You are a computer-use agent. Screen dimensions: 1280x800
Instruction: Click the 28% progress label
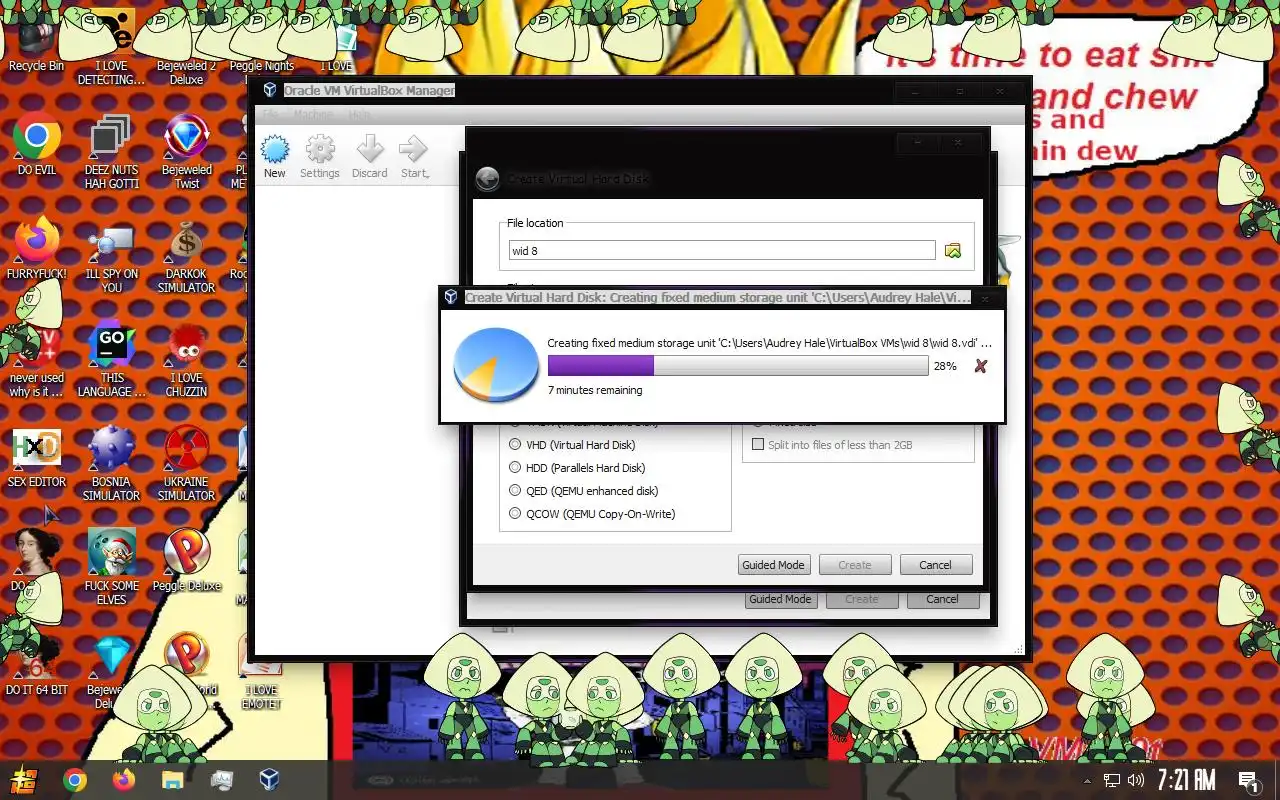945,366
